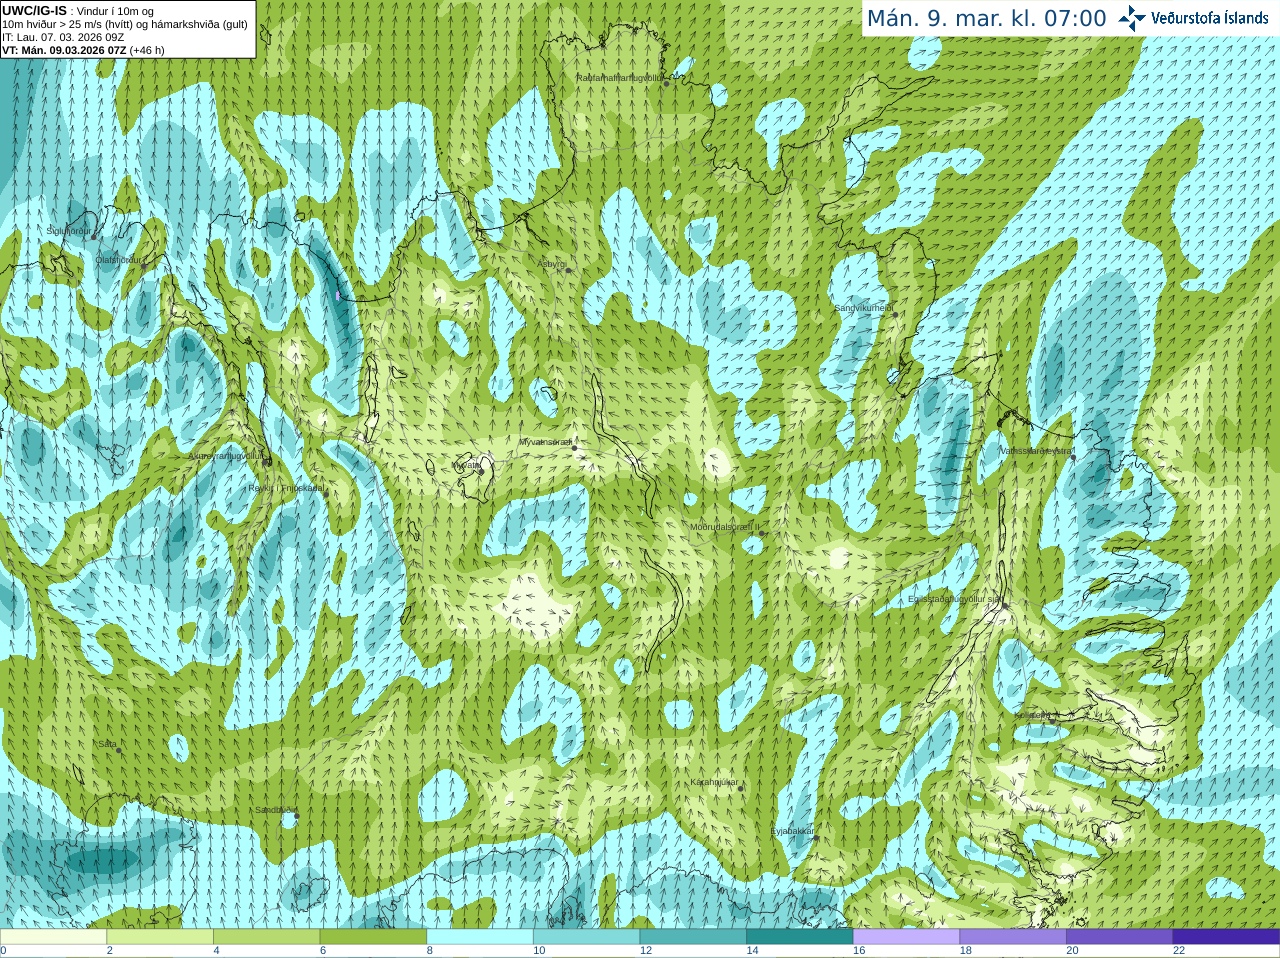Click the 18–20 m/s purple legend swatch
This screenshot has width=1280, height=958.
point(1013,937)
